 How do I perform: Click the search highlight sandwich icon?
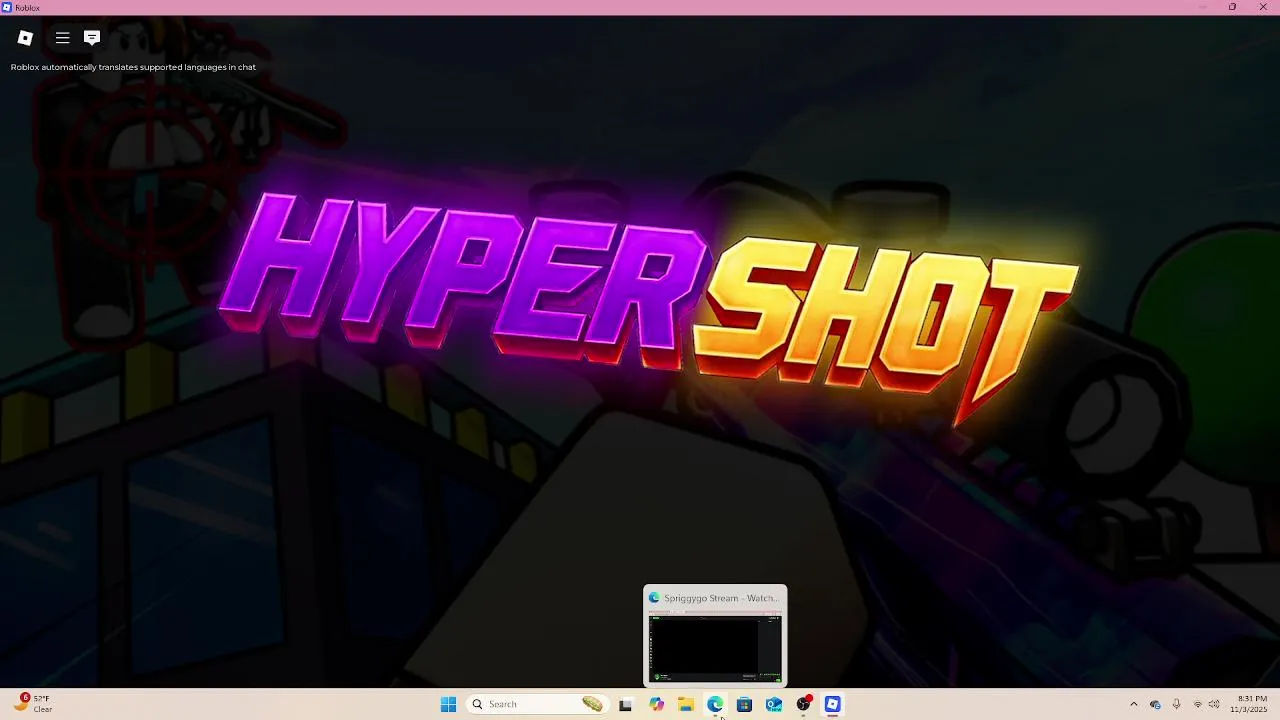click(592, 704)
